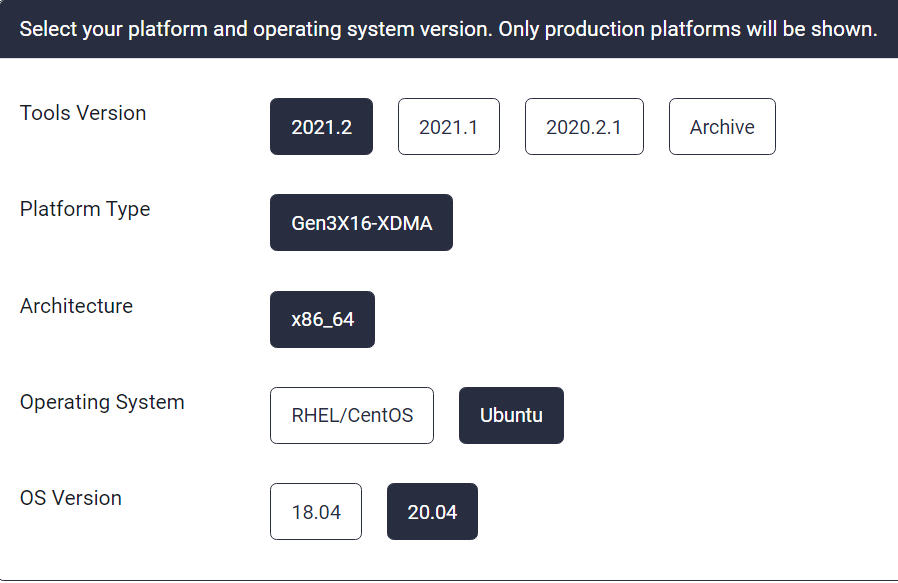Choose the x86_64 architecture
This screenshot has height=583, width=898.
322,319
